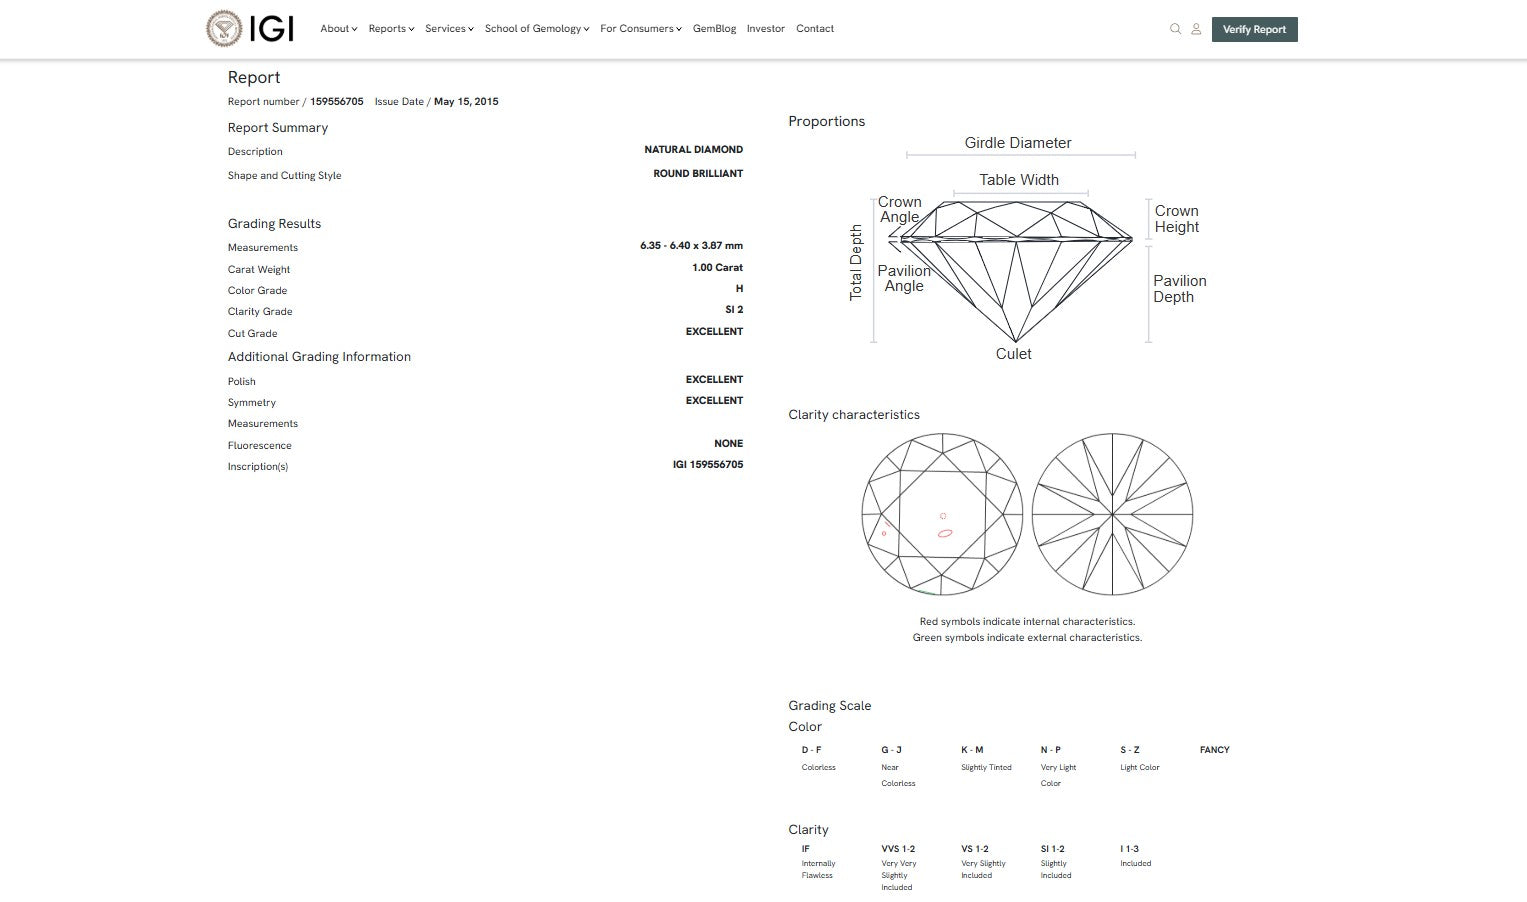The image size is (1527, 902).
Task: Open the search magnifier icon
Action: point(1175,29)
